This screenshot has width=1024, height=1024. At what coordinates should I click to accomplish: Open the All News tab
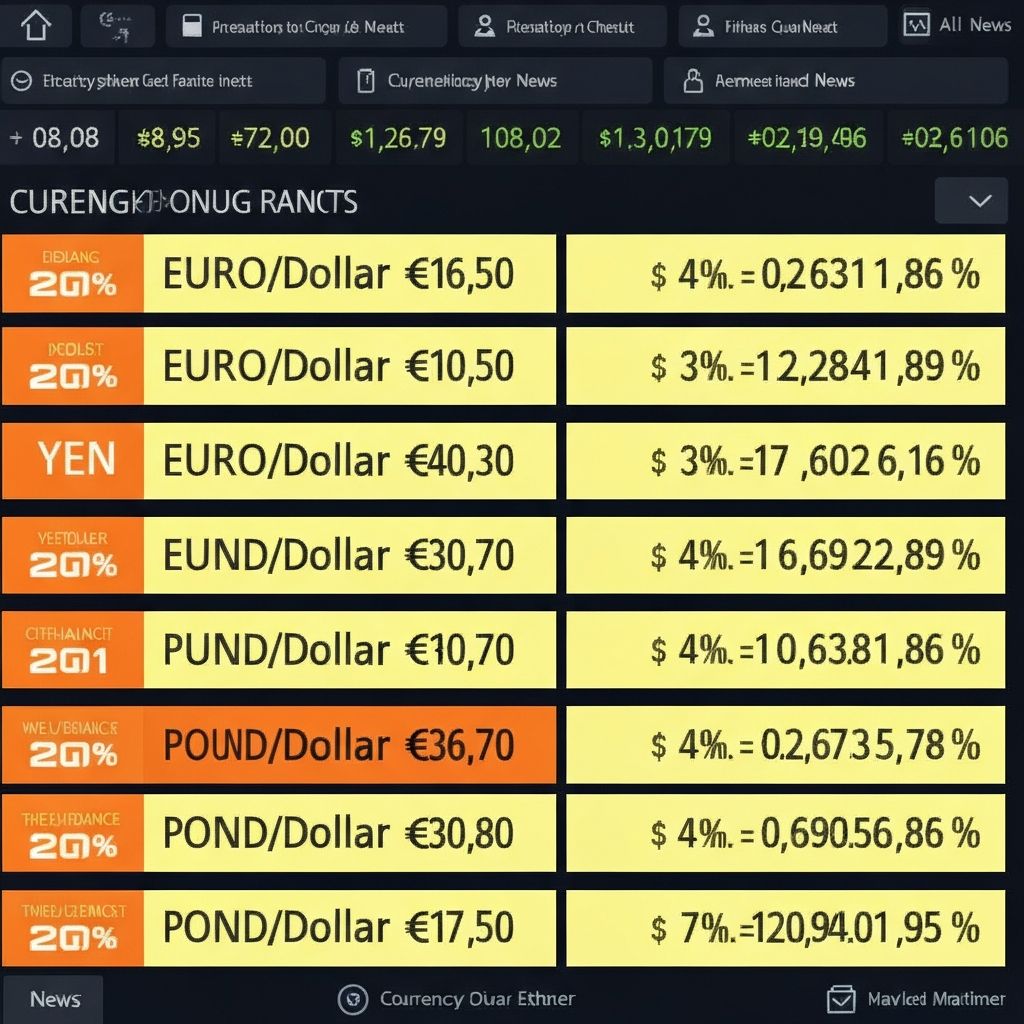pyautogui.click(x=957, y=25)
